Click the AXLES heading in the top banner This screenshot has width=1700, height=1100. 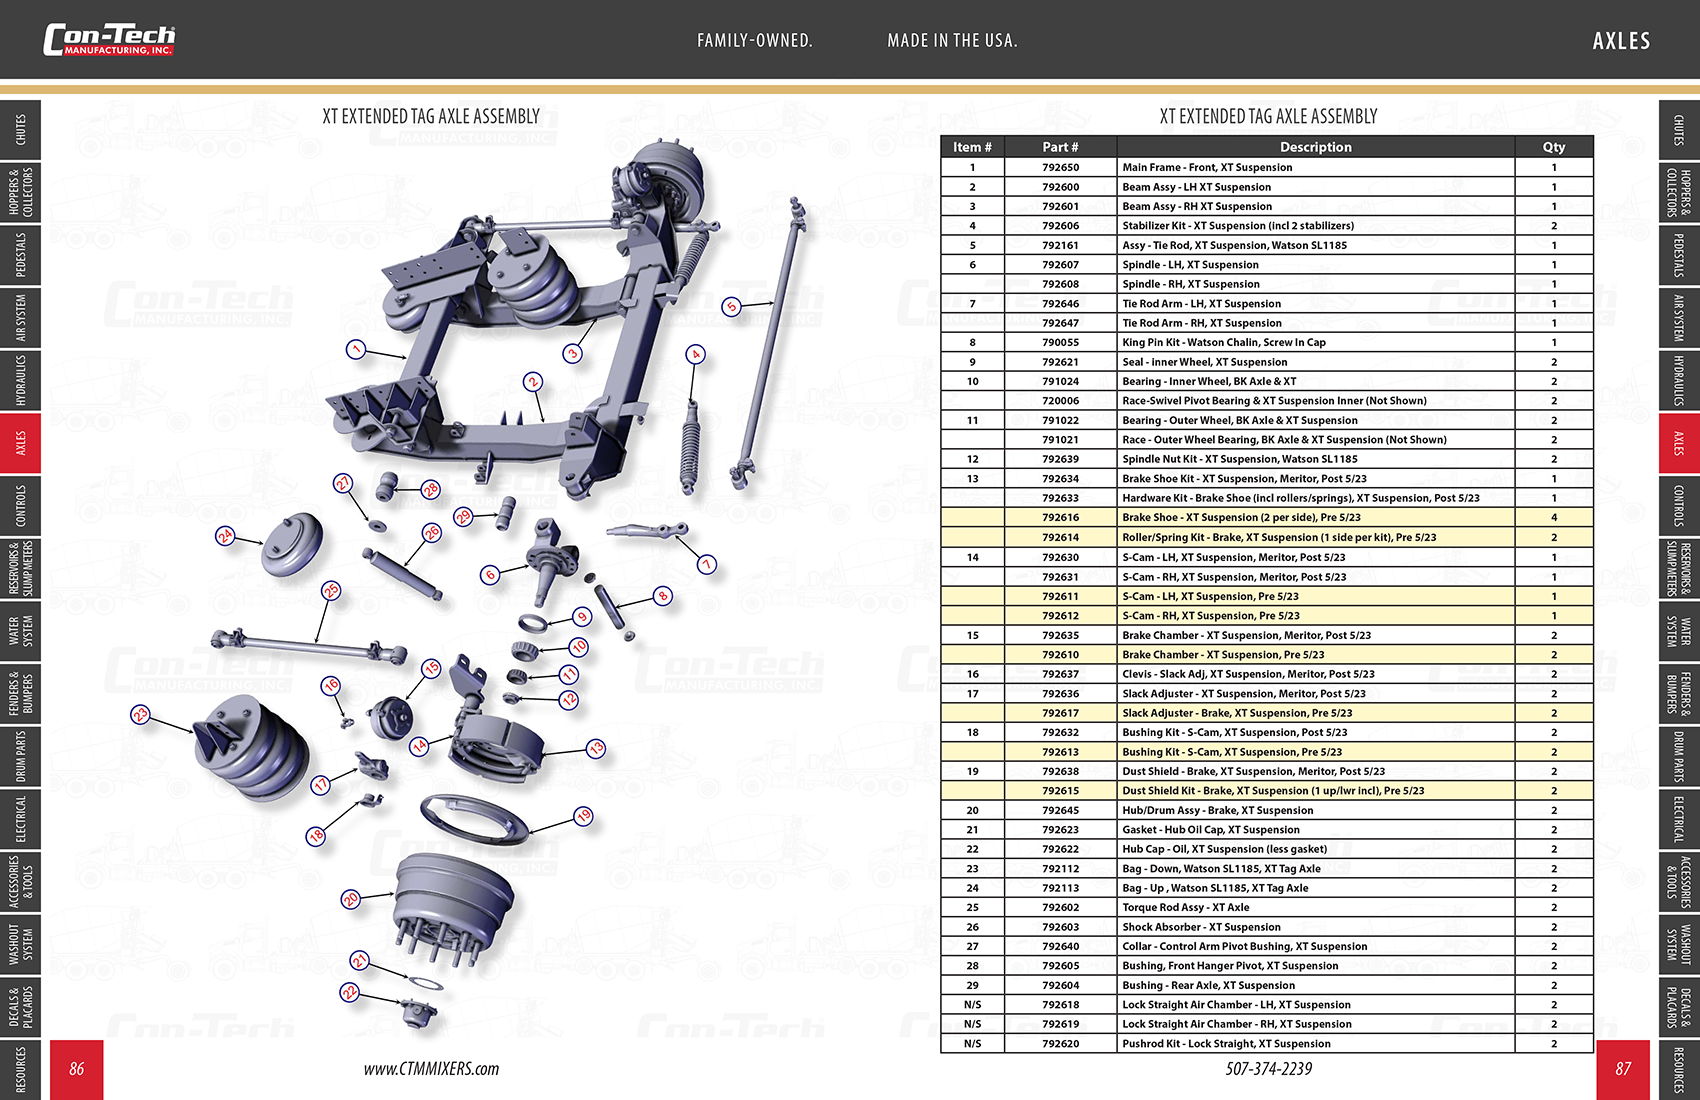(1622, 40)
